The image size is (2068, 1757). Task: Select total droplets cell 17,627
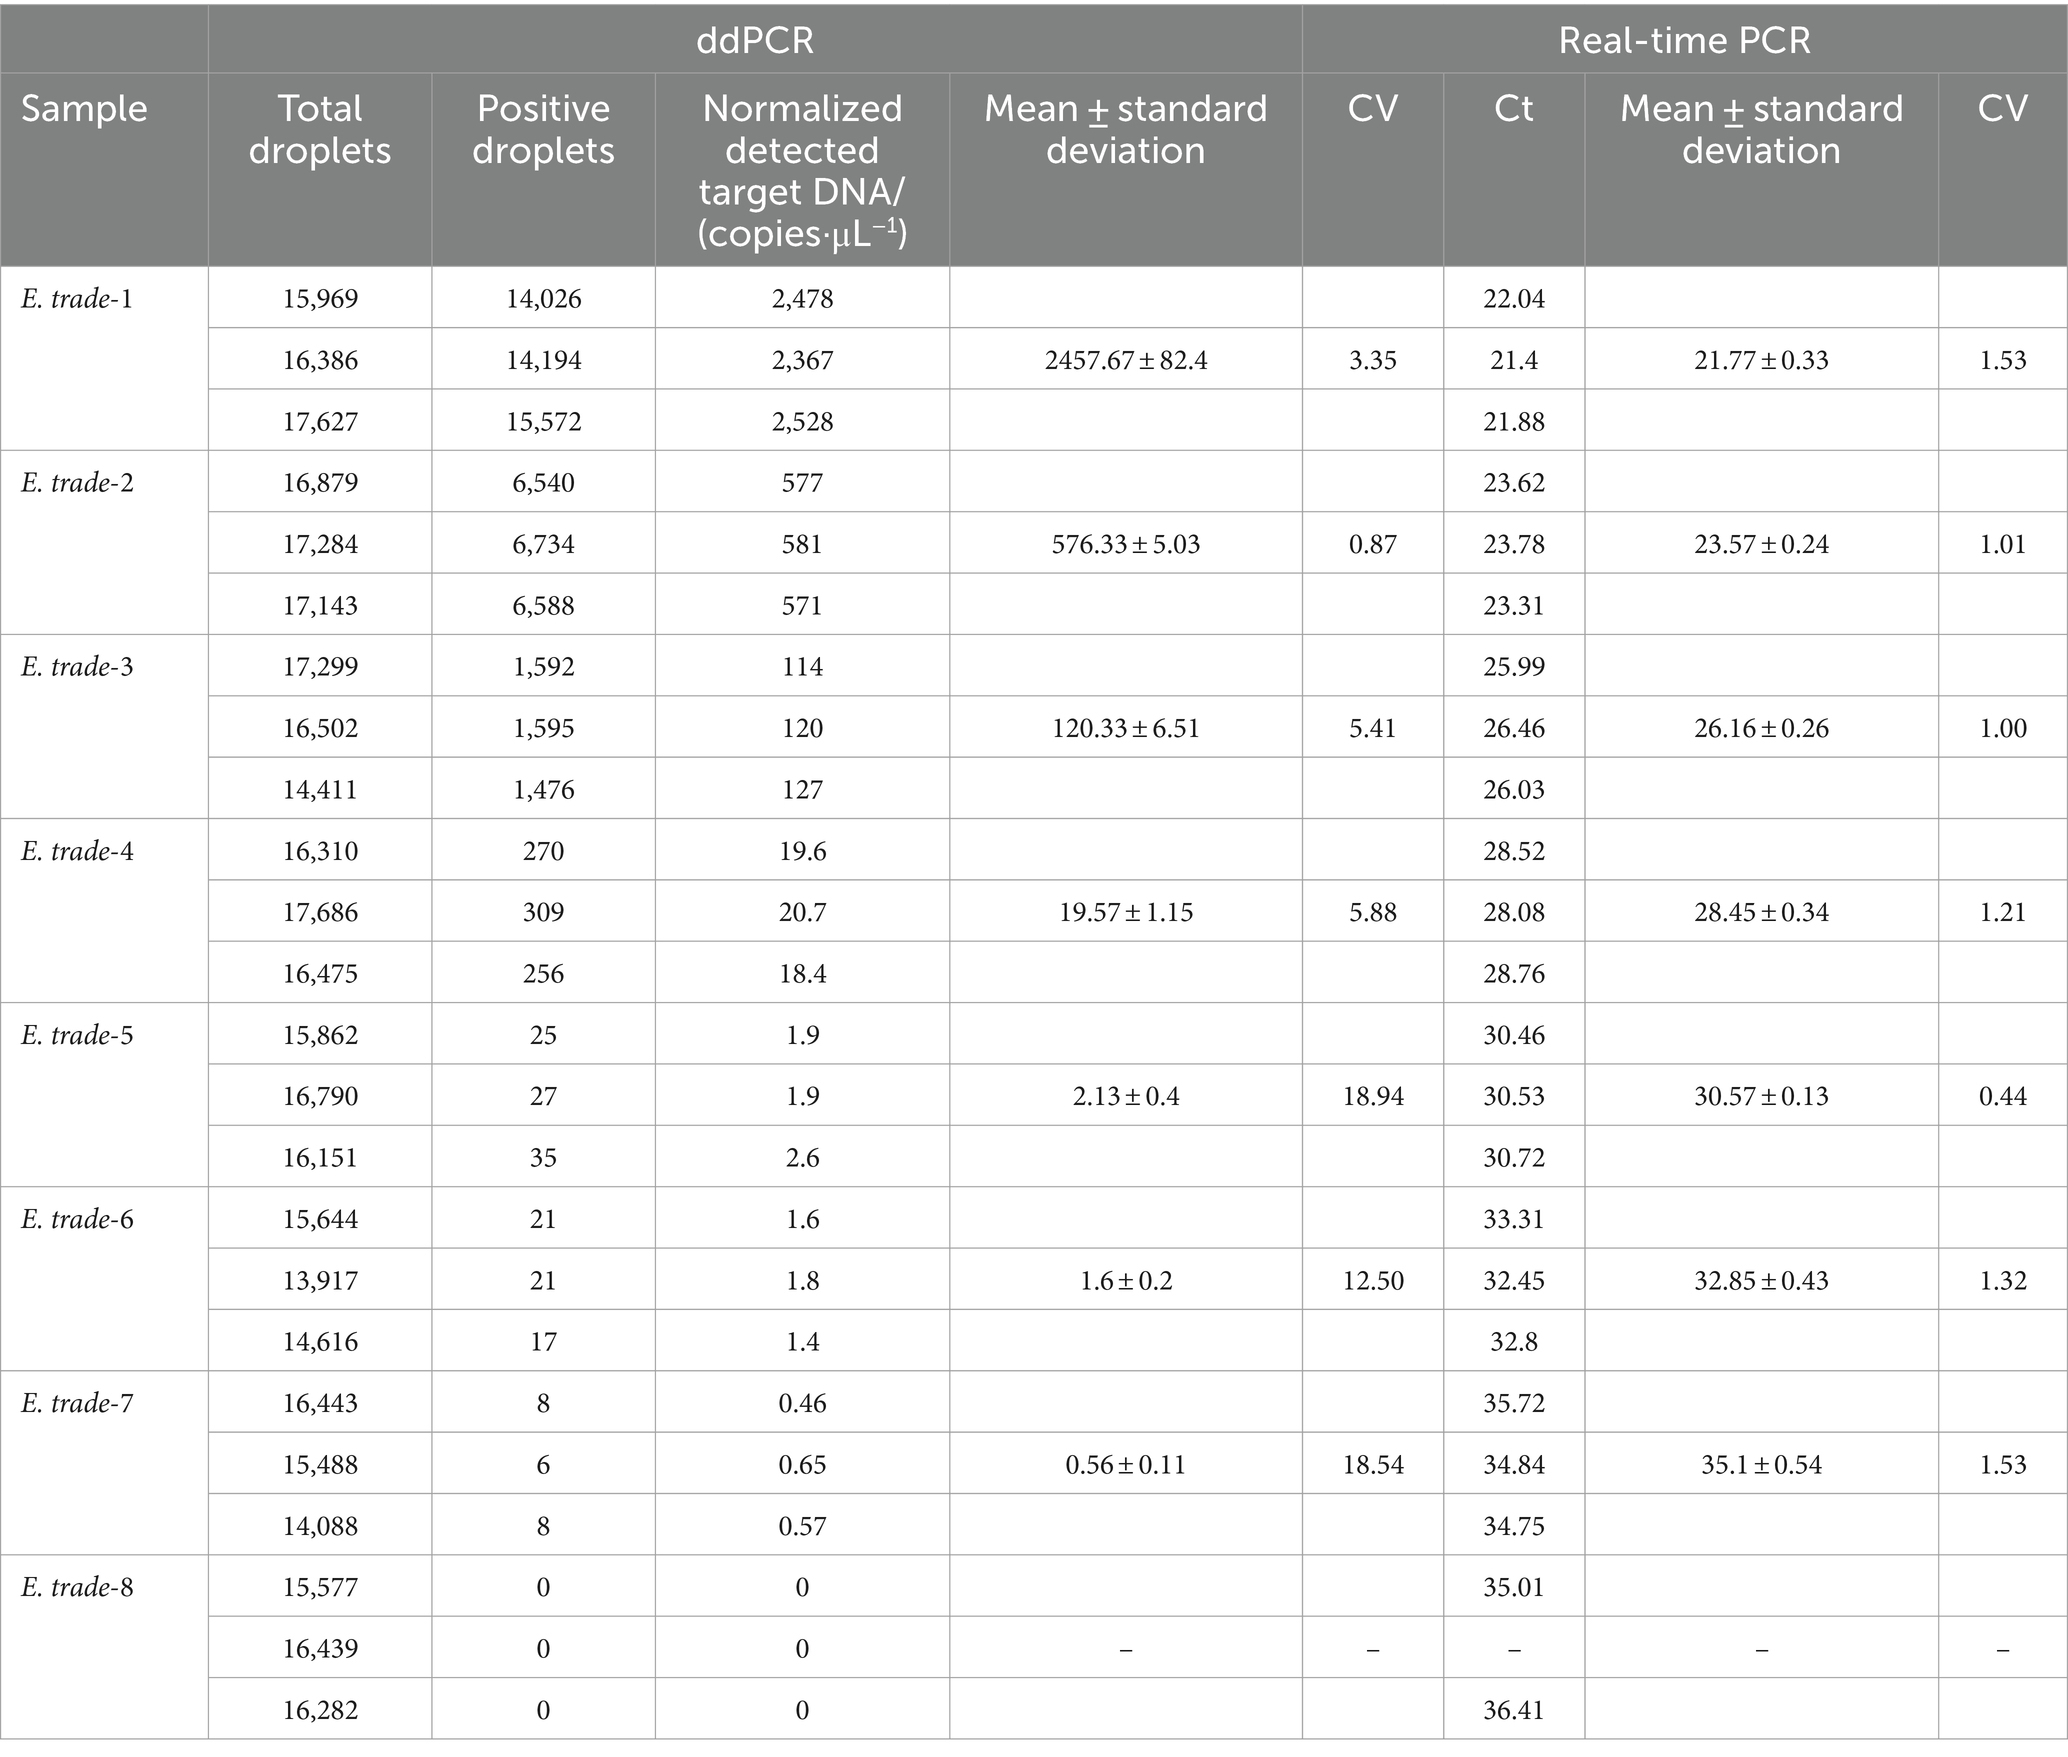click(x=320, y=421)
